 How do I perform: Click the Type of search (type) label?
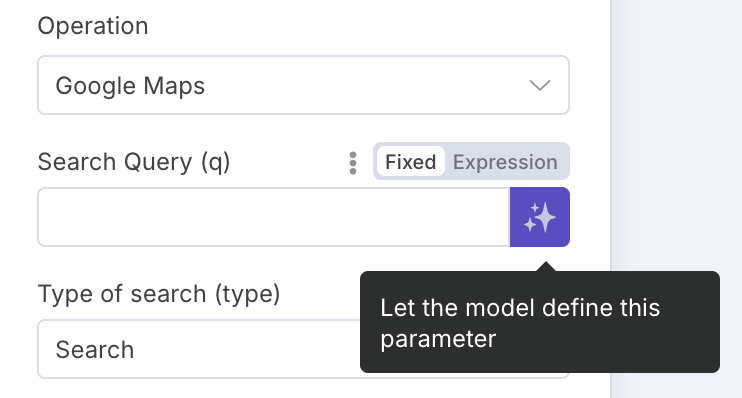(x=159, y=294)
